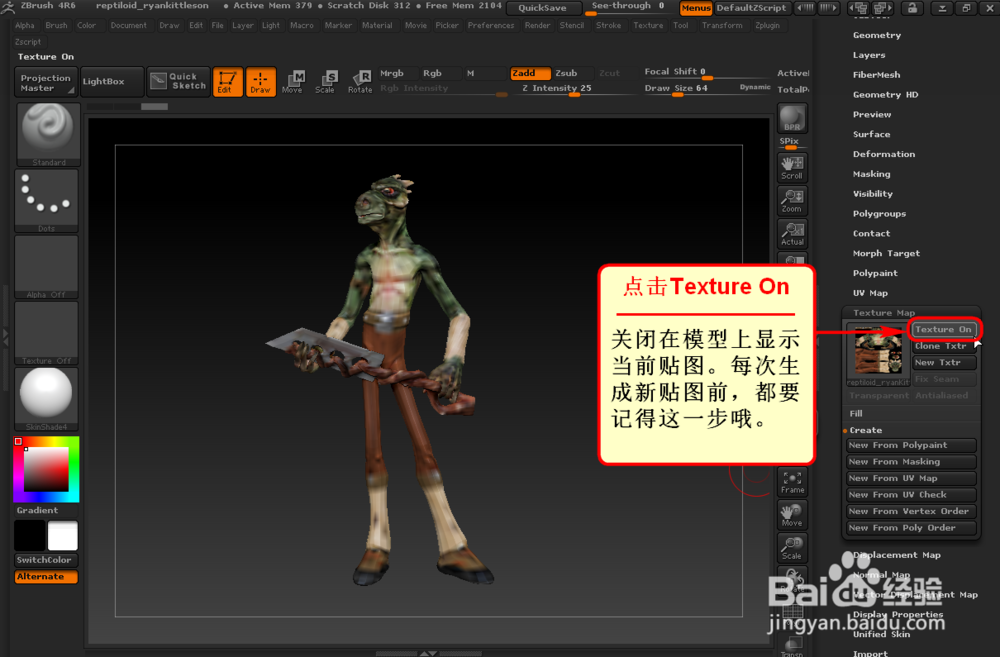The image size is (1000, 657).
Task: Click the BPR render button
Action: coord(792,119)
